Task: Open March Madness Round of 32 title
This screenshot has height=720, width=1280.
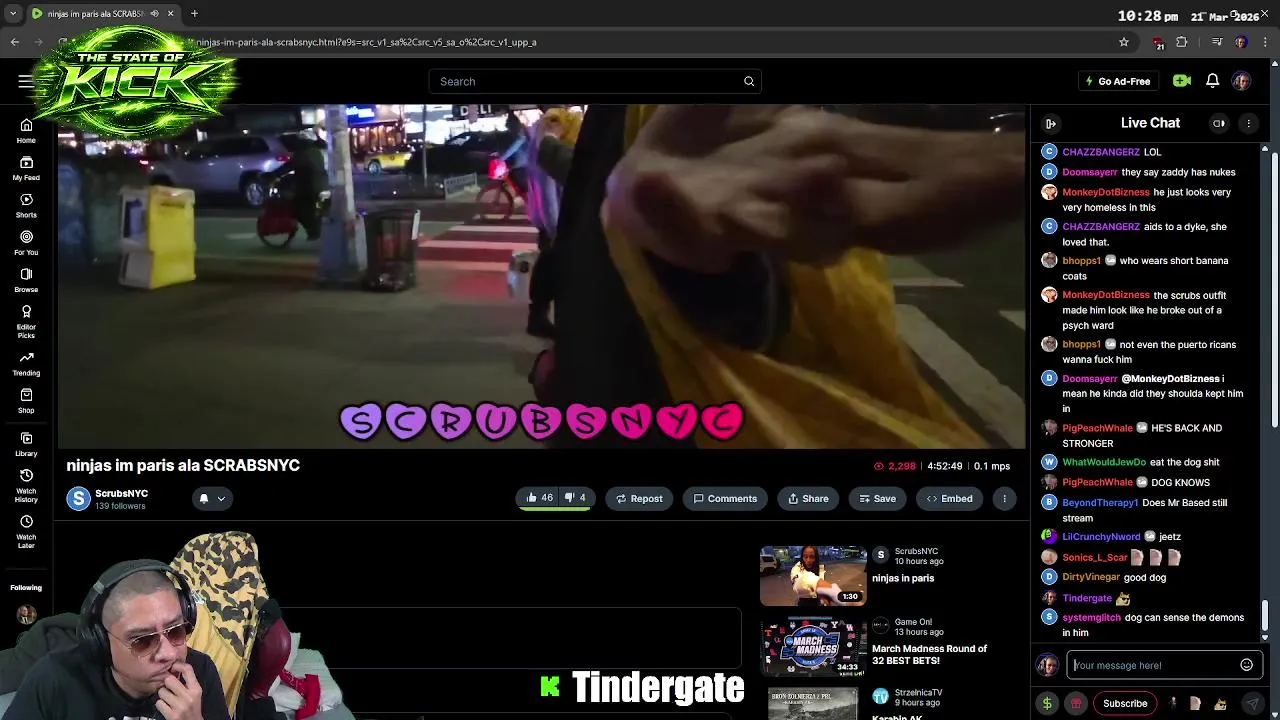Action: tap(929, 654)
